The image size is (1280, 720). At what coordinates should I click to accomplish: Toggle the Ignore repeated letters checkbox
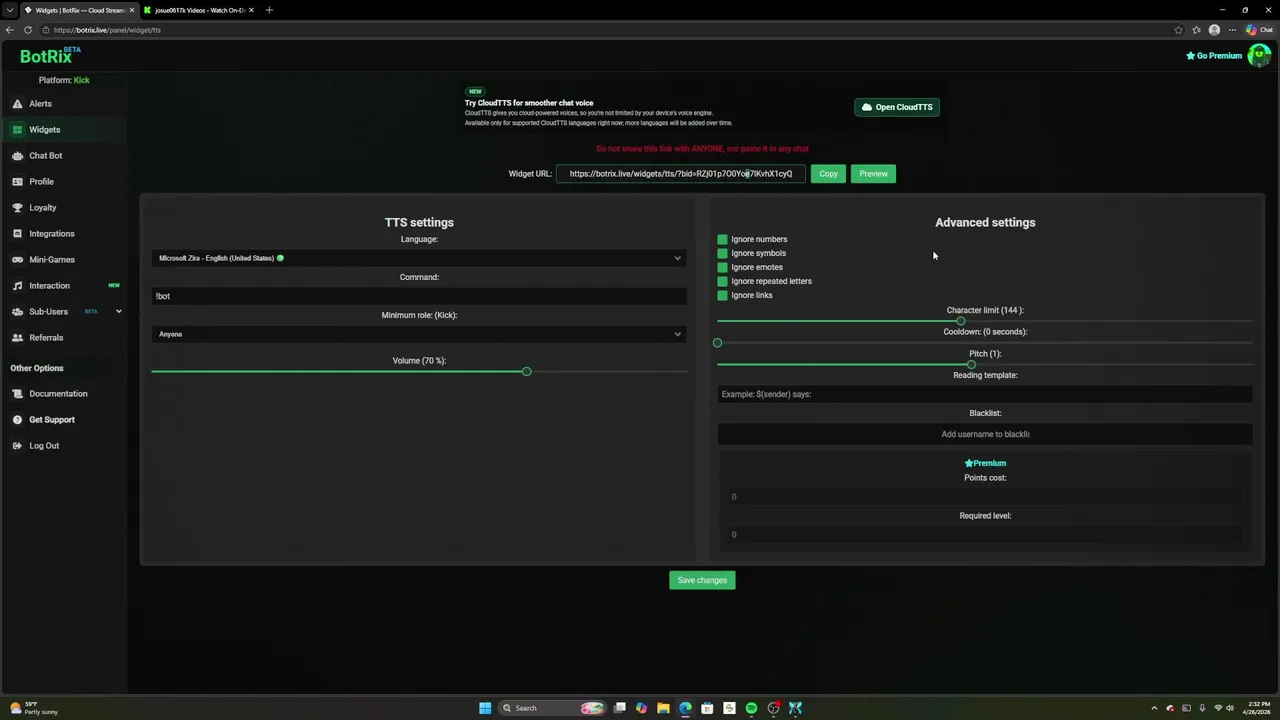[722, 281]
